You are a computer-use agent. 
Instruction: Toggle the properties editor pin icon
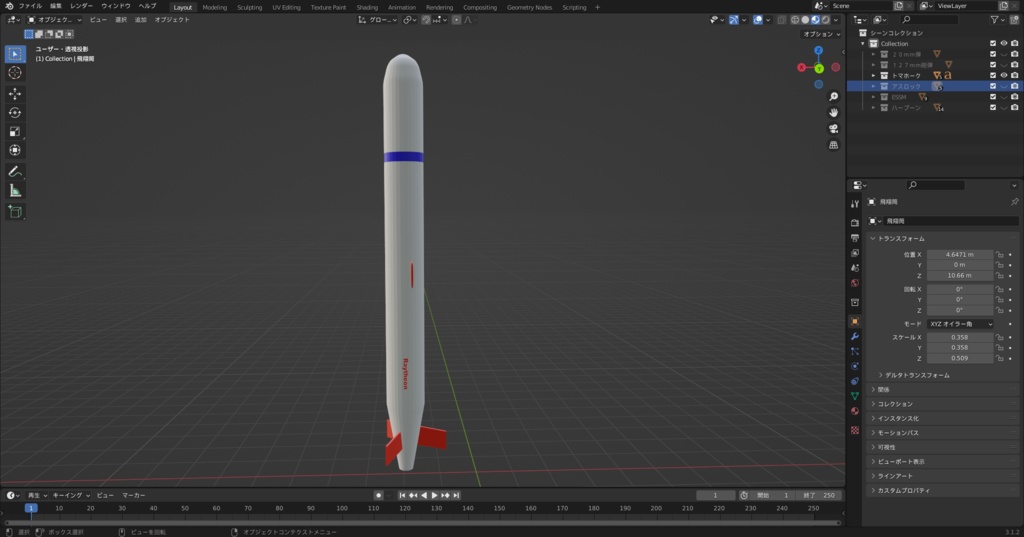pyautogui.click(x=1014, y=202)
